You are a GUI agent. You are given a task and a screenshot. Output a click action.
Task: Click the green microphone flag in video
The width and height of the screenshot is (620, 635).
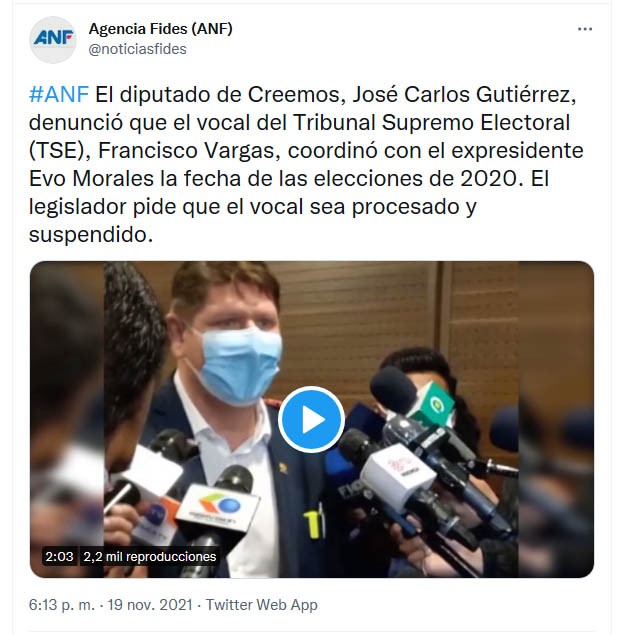point(431,403)
